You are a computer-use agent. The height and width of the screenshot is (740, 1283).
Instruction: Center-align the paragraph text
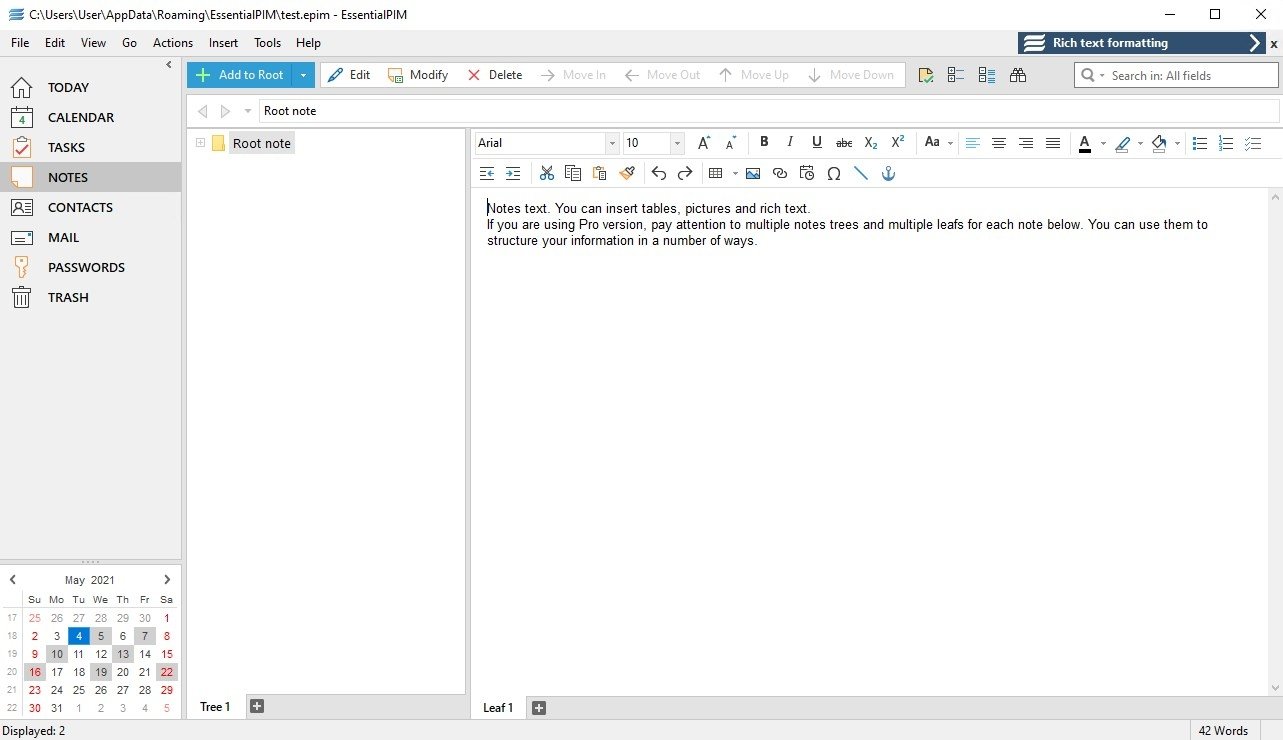tap(999, 143)
